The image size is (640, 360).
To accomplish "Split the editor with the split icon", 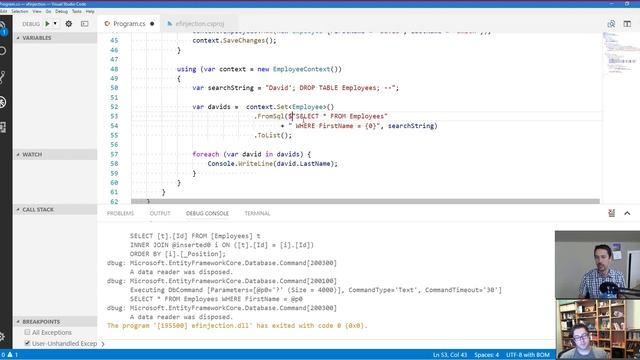I will (x=627, y=24).
